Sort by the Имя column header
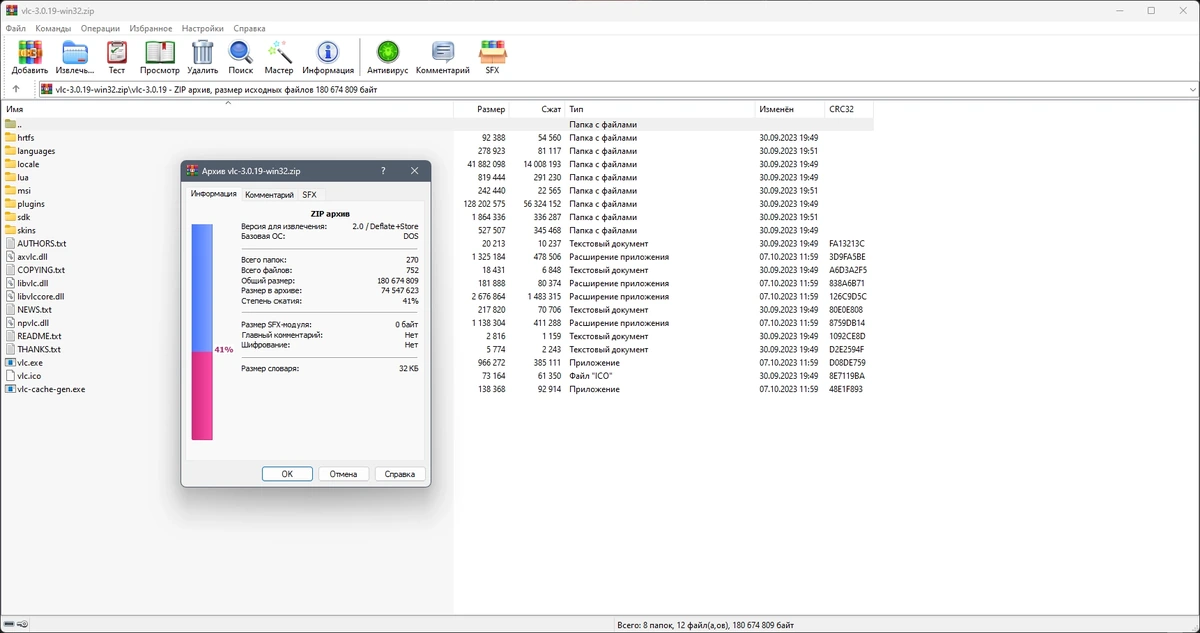 (x=227, y=109)
